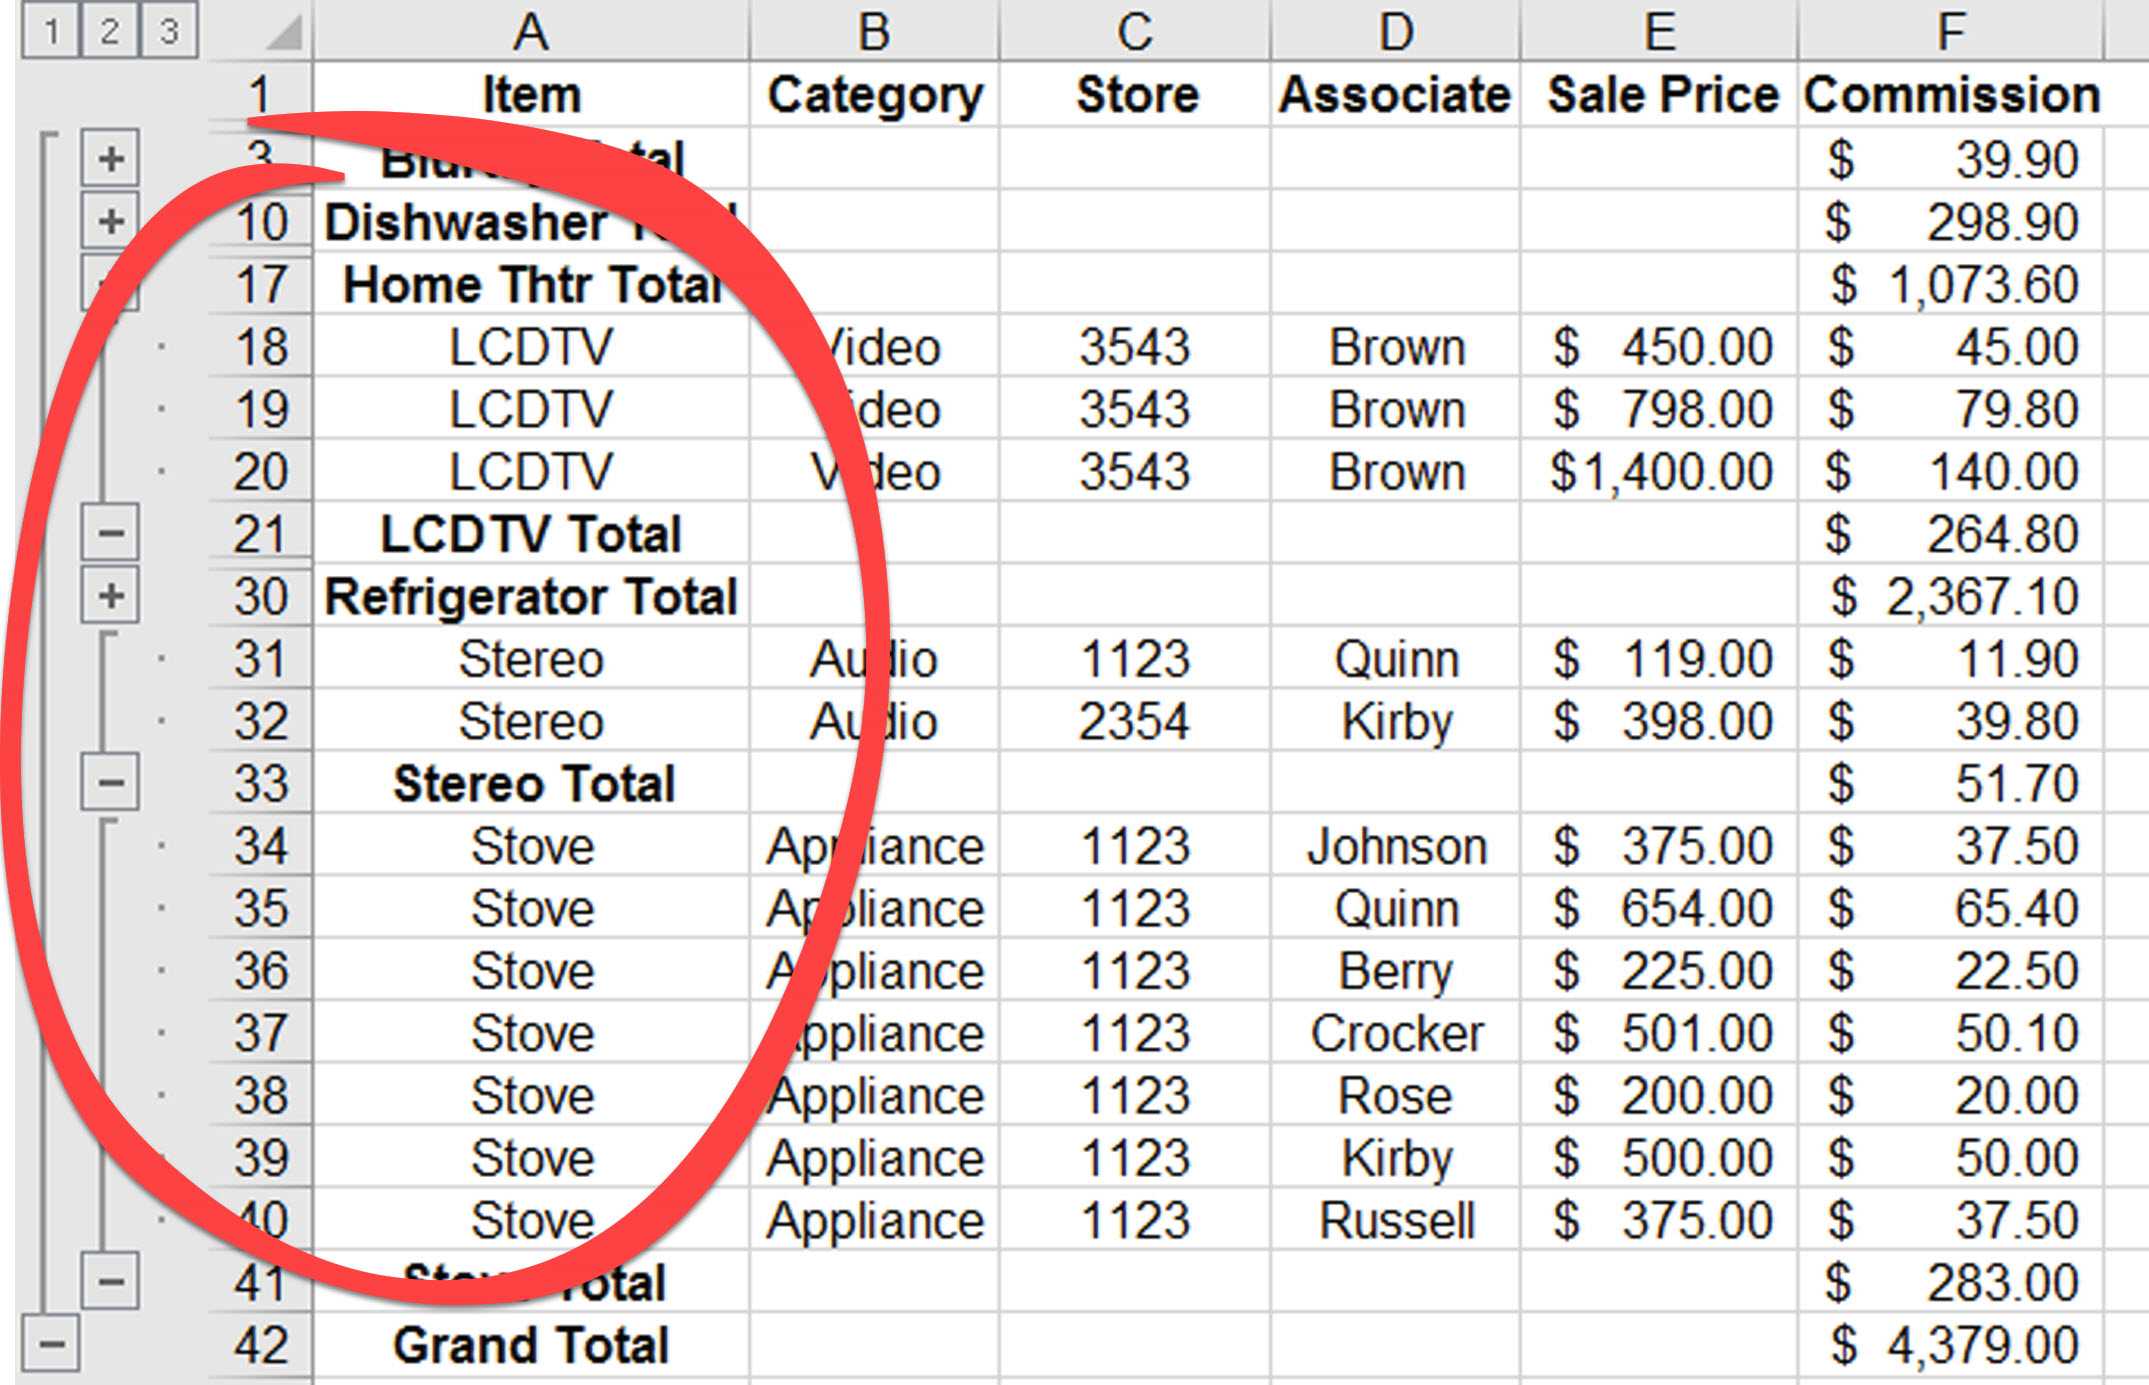Select the Grand Total cell
Image resolution: width=2149 pixels, height=1385 pixels.
pyautogui.click(x=531, y=1344)
